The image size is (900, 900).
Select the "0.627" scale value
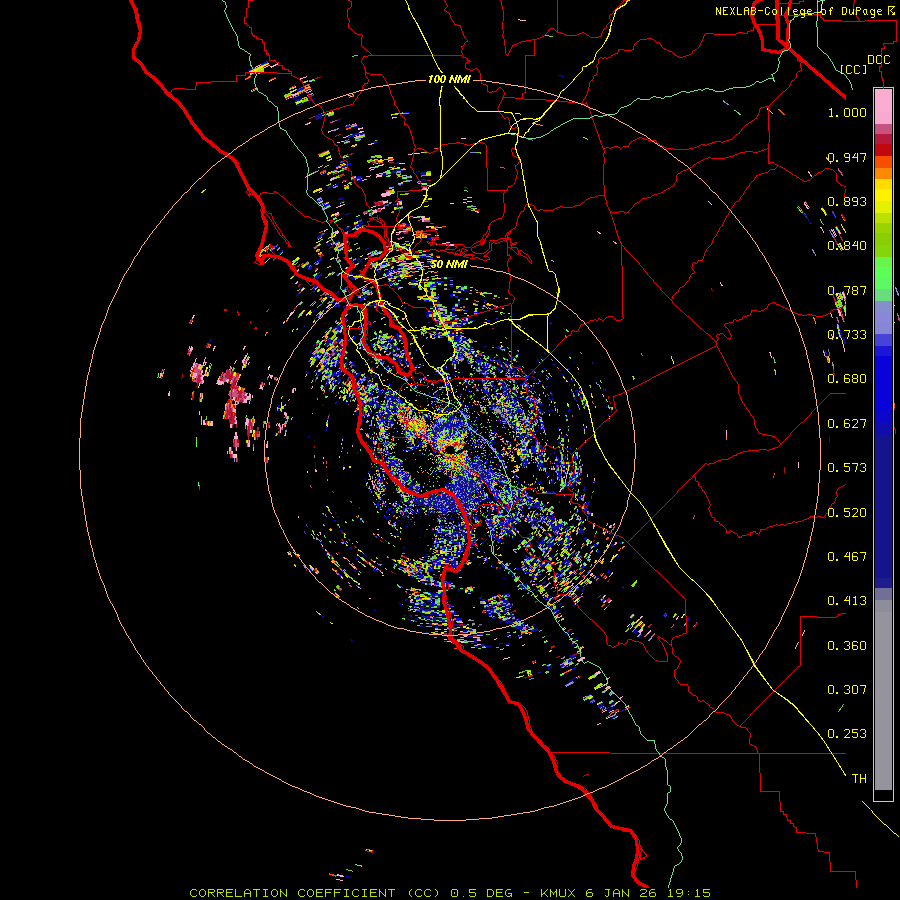pyautogui.click(x=847, y=424)
